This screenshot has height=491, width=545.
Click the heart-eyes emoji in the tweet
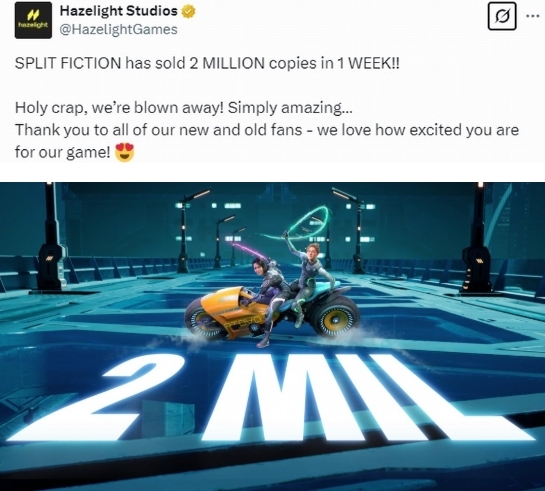coord(124,152)
